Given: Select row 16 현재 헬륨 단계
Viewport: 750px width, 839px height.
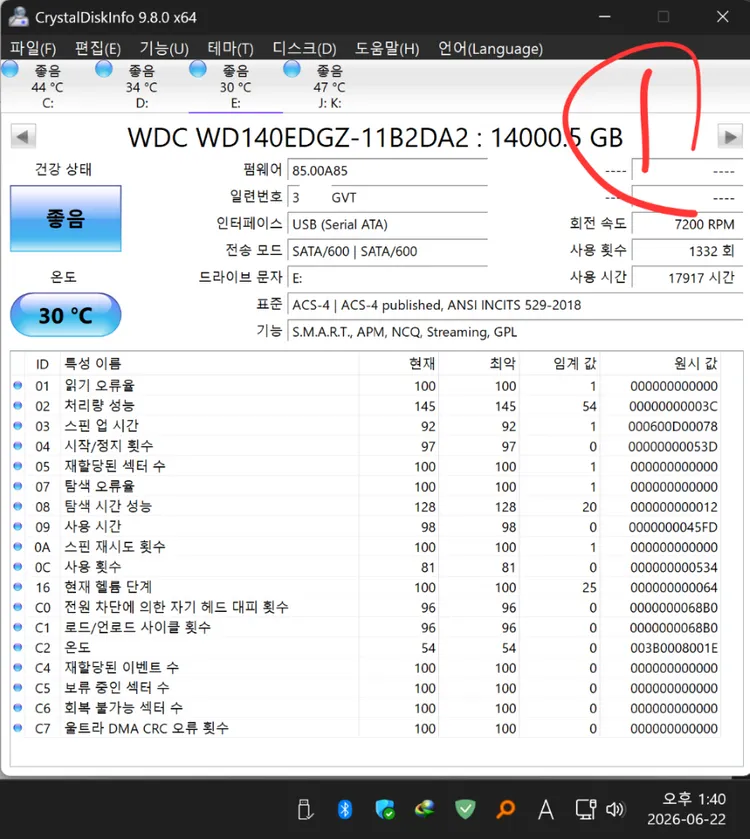Looking at the screenshot, I should pyautogui.click(x=366, y=588).
